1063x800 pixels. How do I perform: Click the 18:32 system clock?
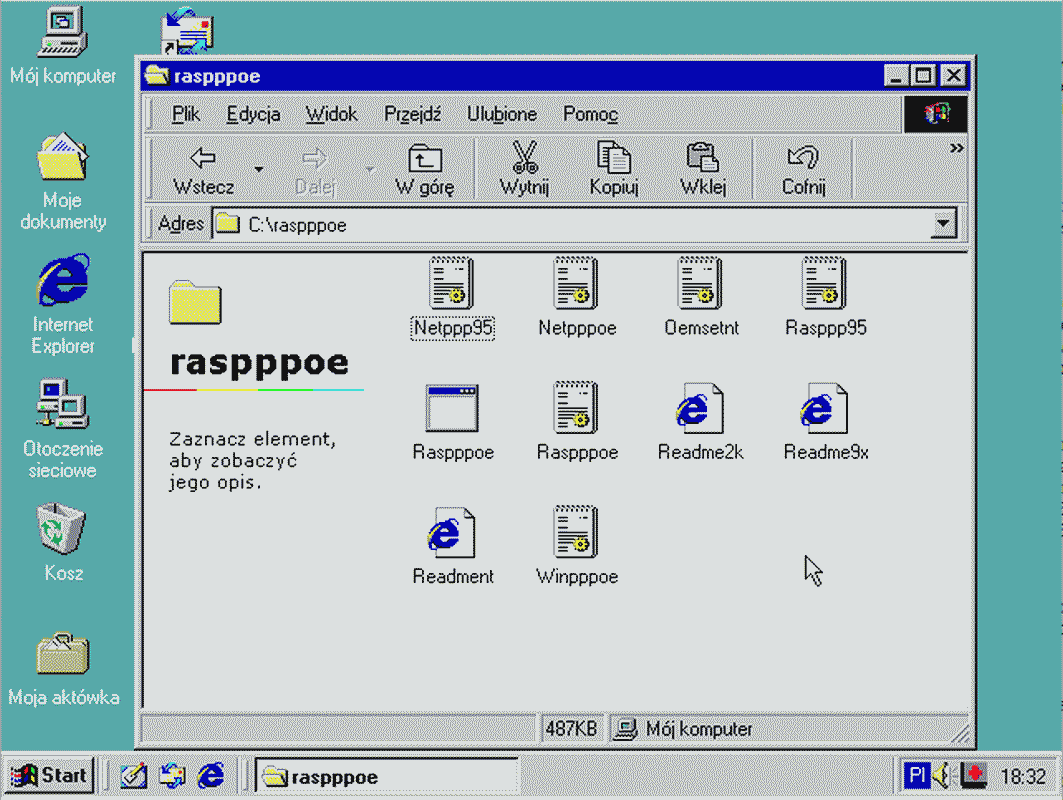coord(1023,776)
